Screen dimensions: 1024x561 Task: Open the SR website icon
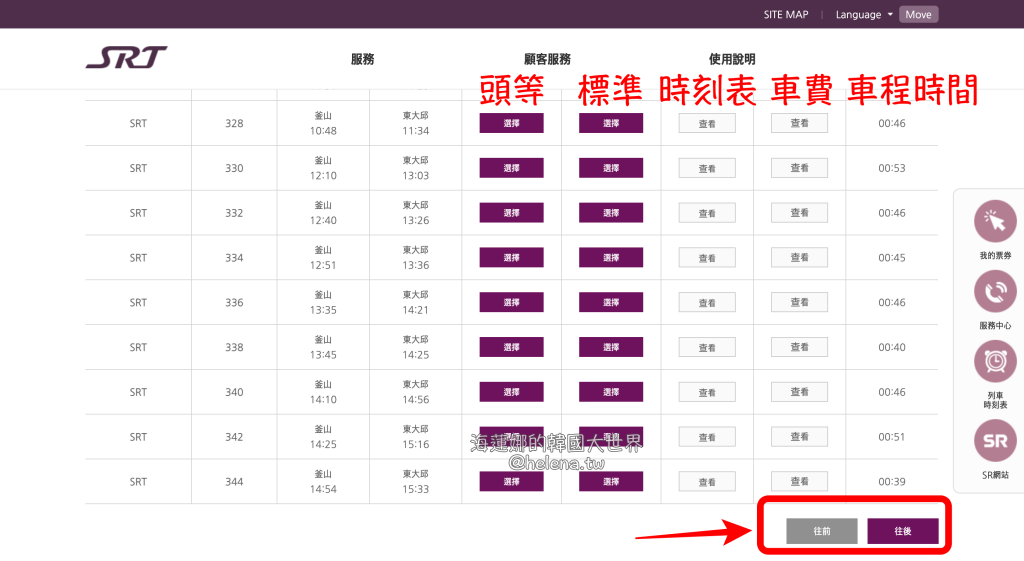tap(995, 441)
